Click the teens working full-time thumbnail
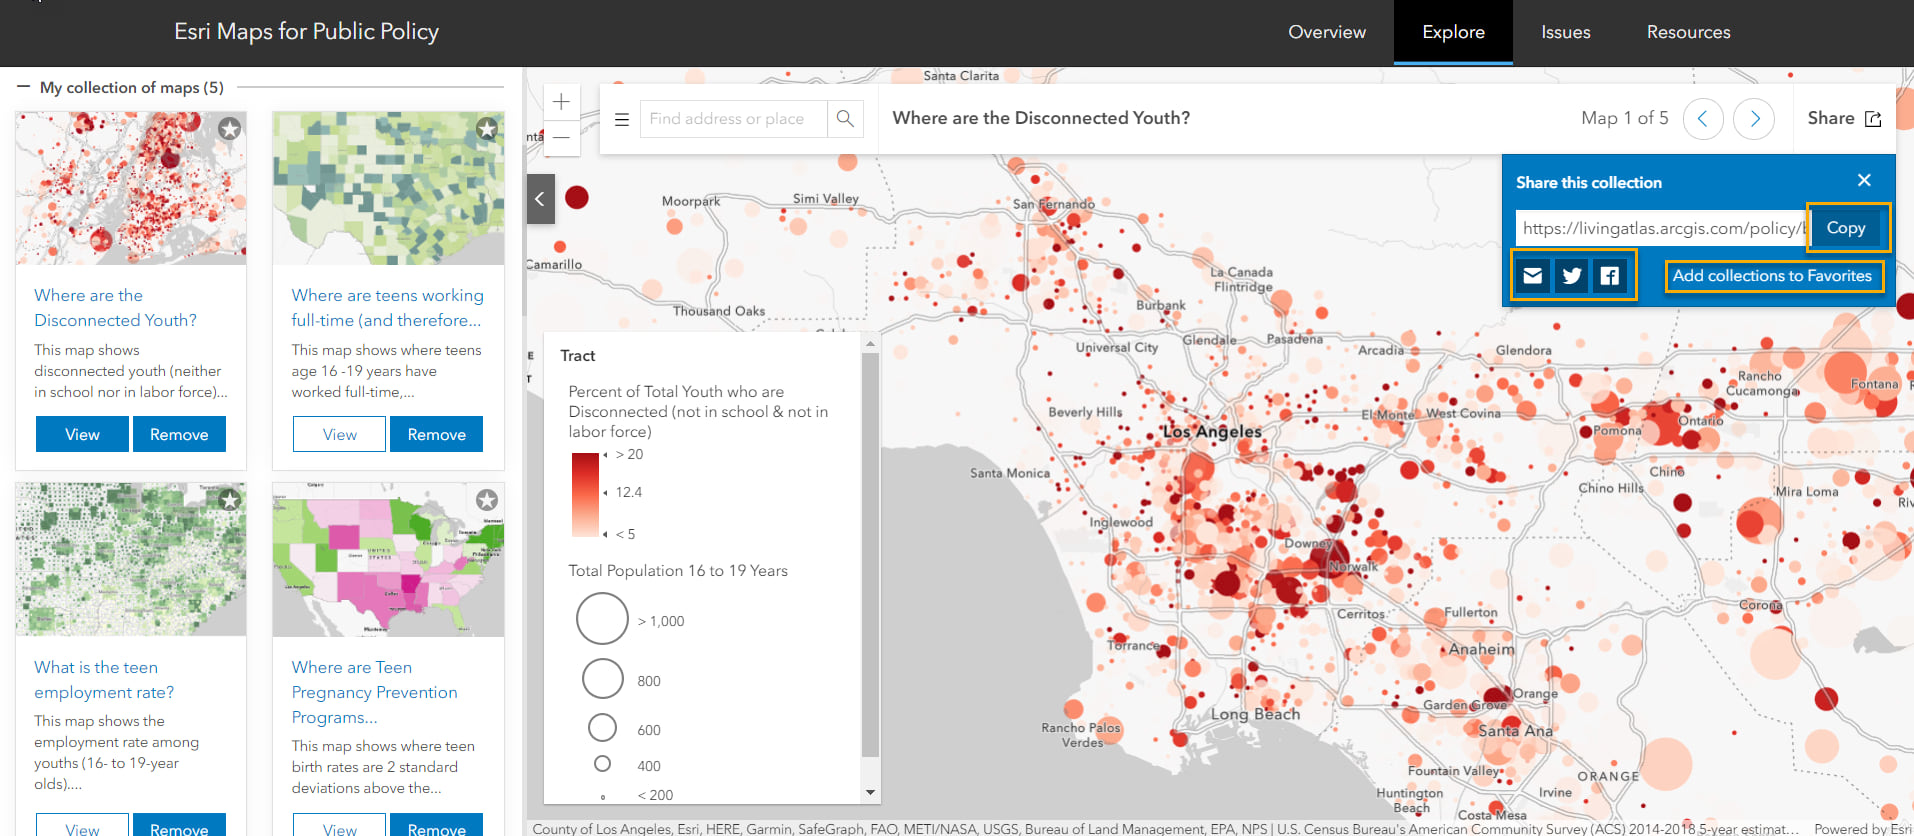 388,188
